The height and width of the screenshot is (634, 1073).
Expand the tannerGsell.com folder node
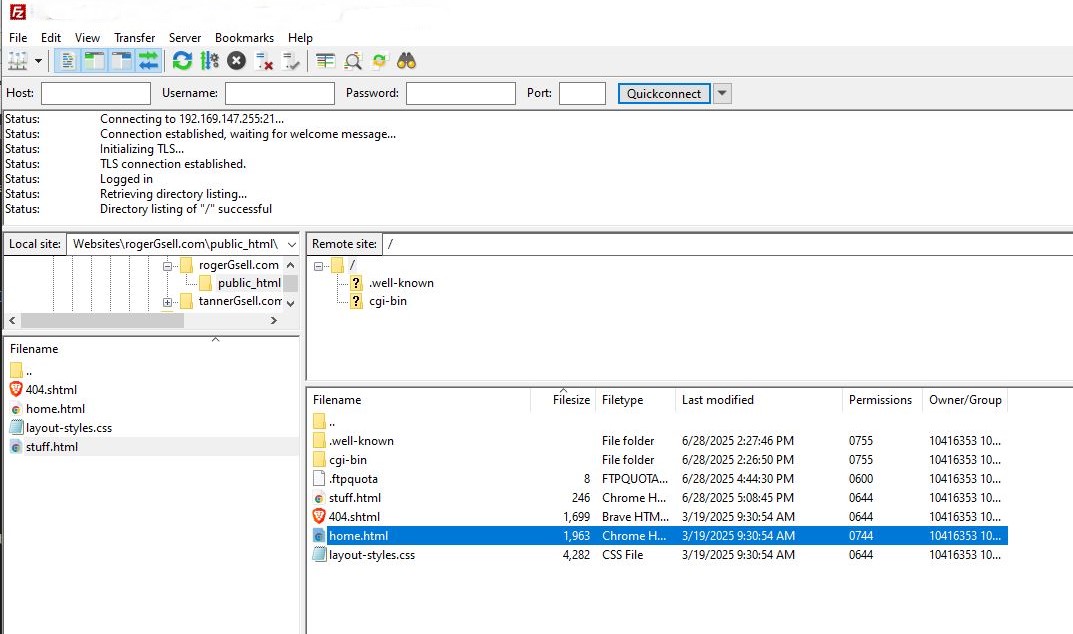[x=168, y=301]
